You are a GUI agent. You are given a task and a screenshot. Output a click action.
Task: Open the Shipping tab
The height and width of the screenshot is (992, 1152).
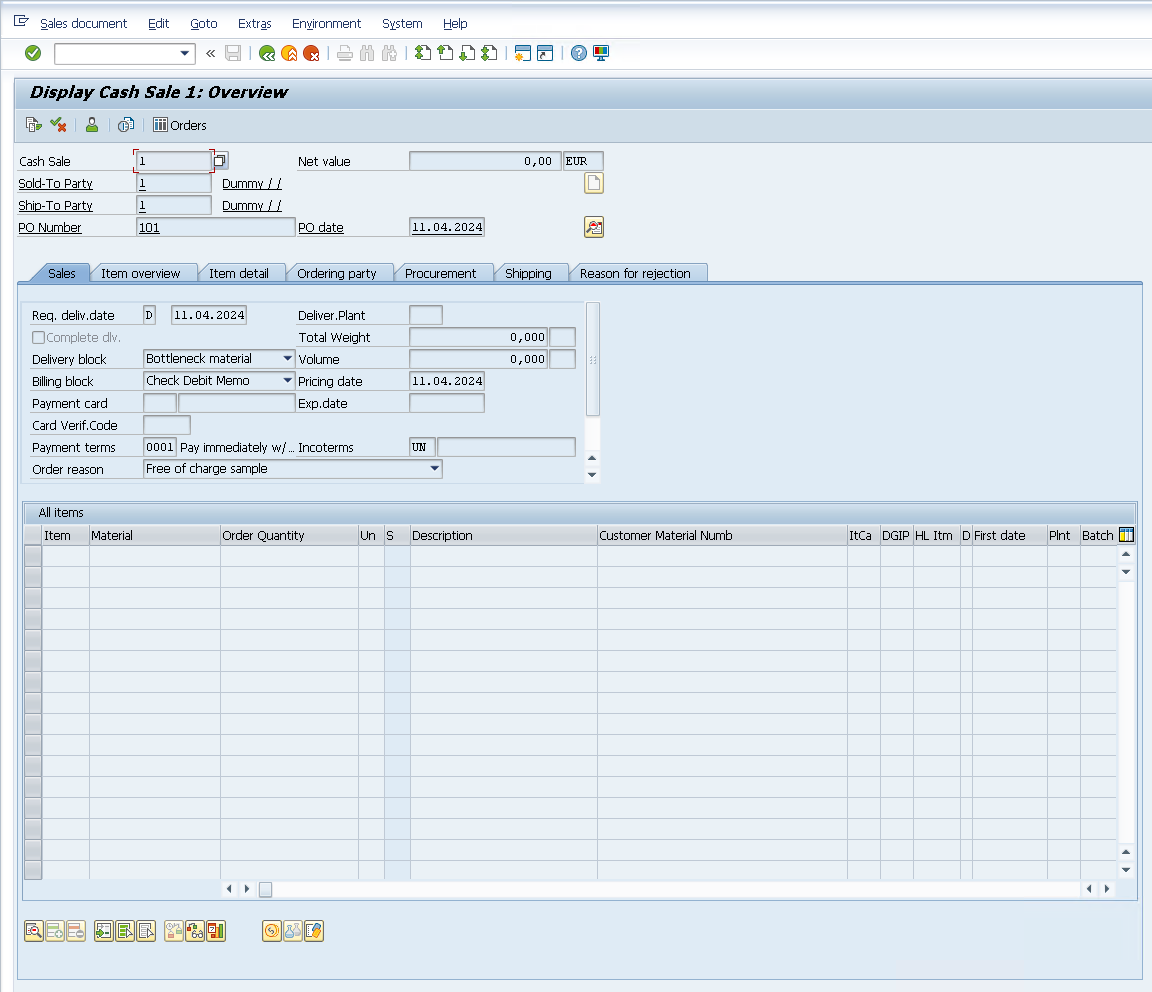point(528,273)
